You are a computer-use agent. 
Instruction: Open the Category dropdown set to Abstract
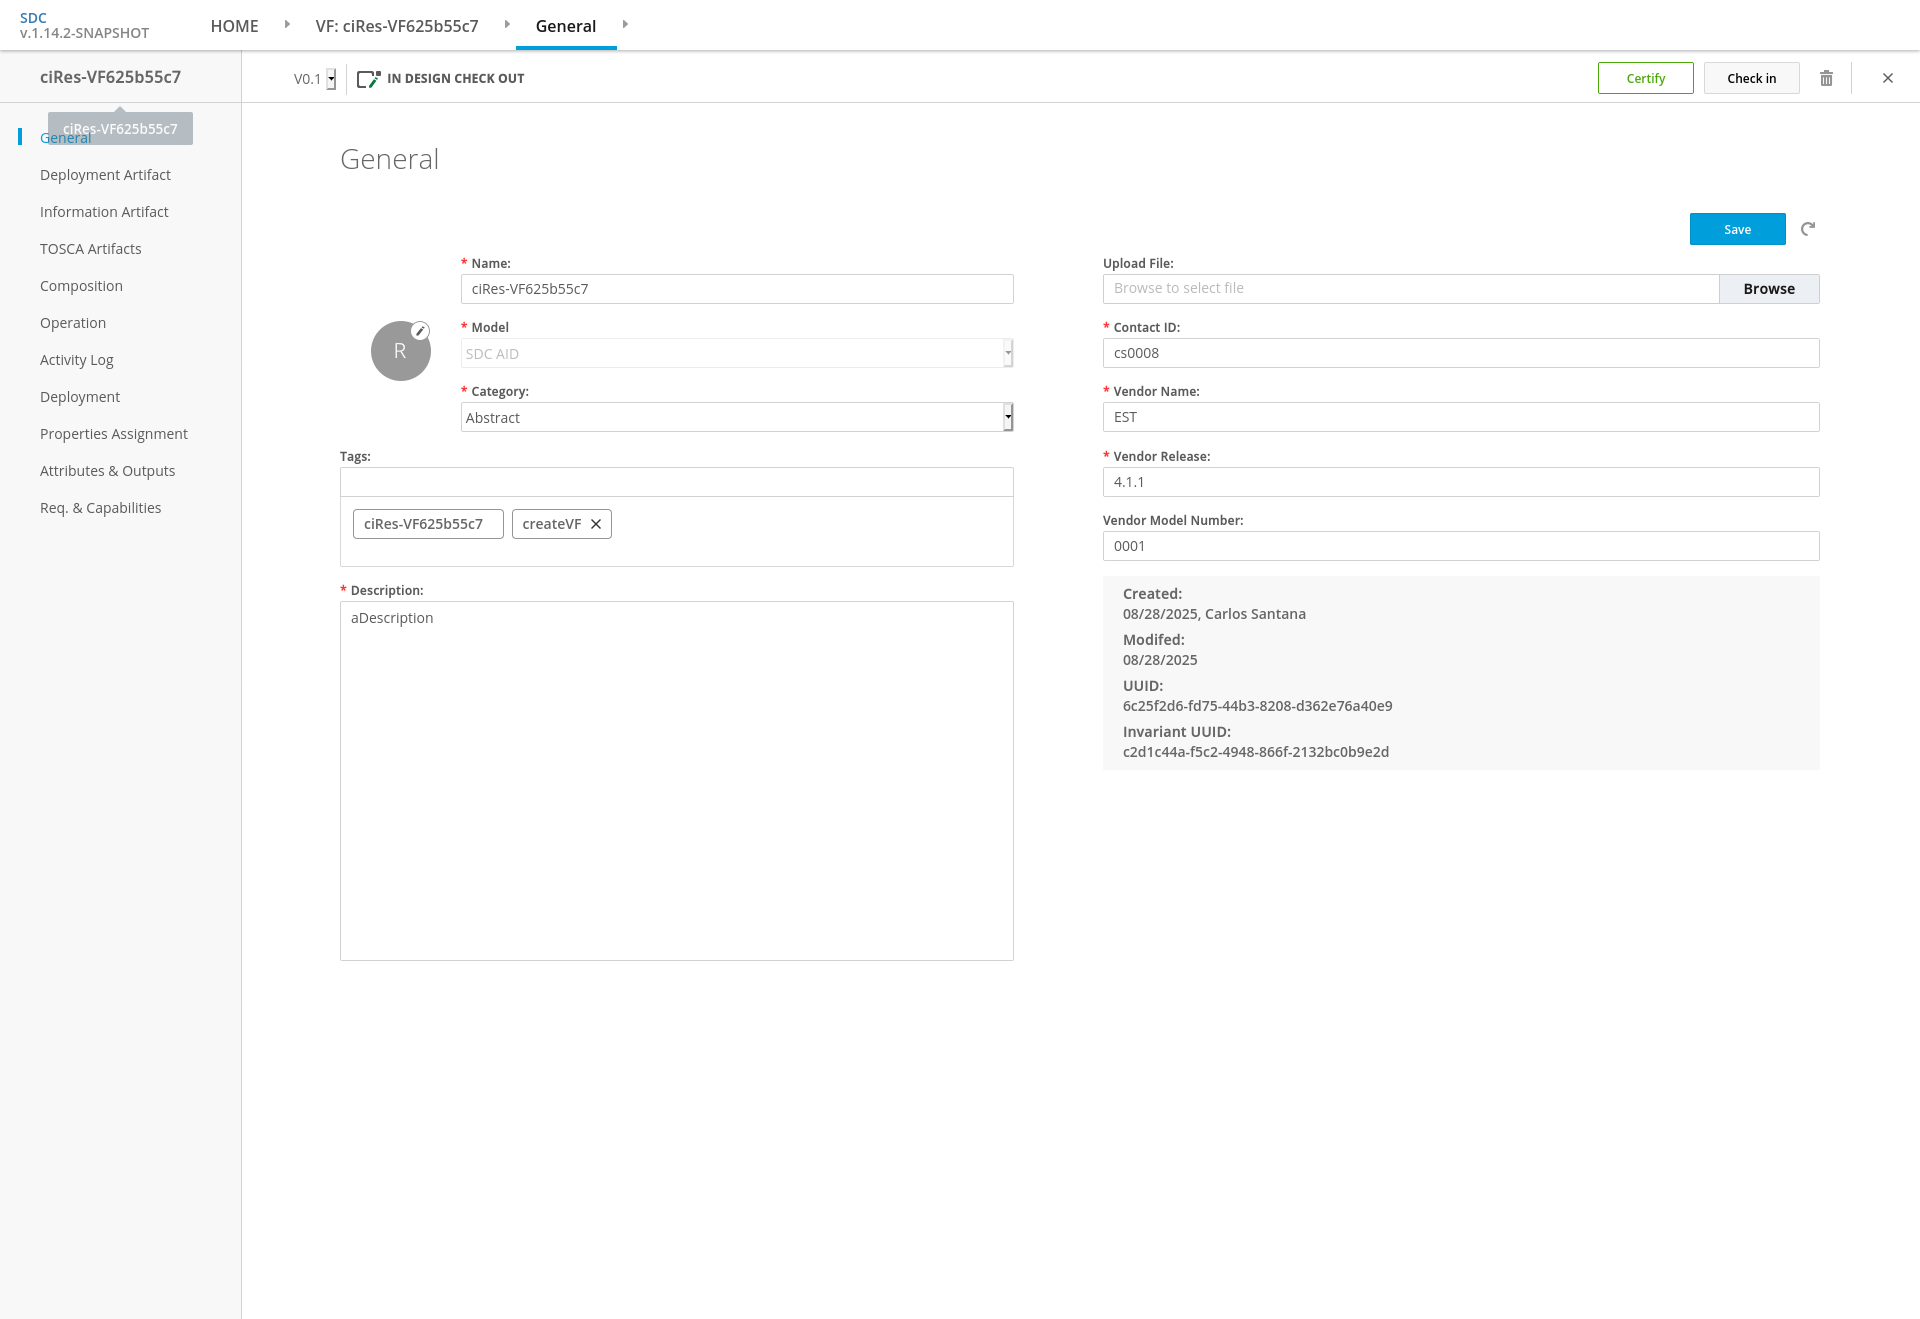tap(737, 417)
